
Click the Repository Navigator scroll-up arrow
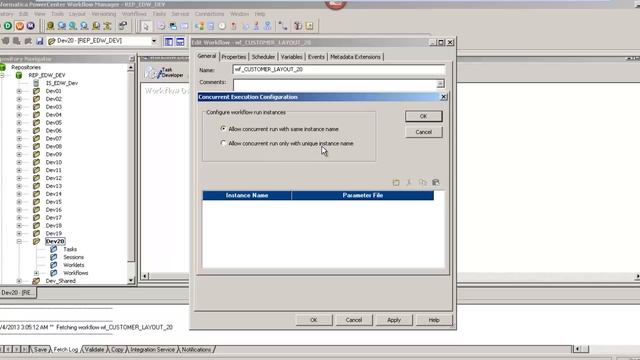tap(131, 68)
